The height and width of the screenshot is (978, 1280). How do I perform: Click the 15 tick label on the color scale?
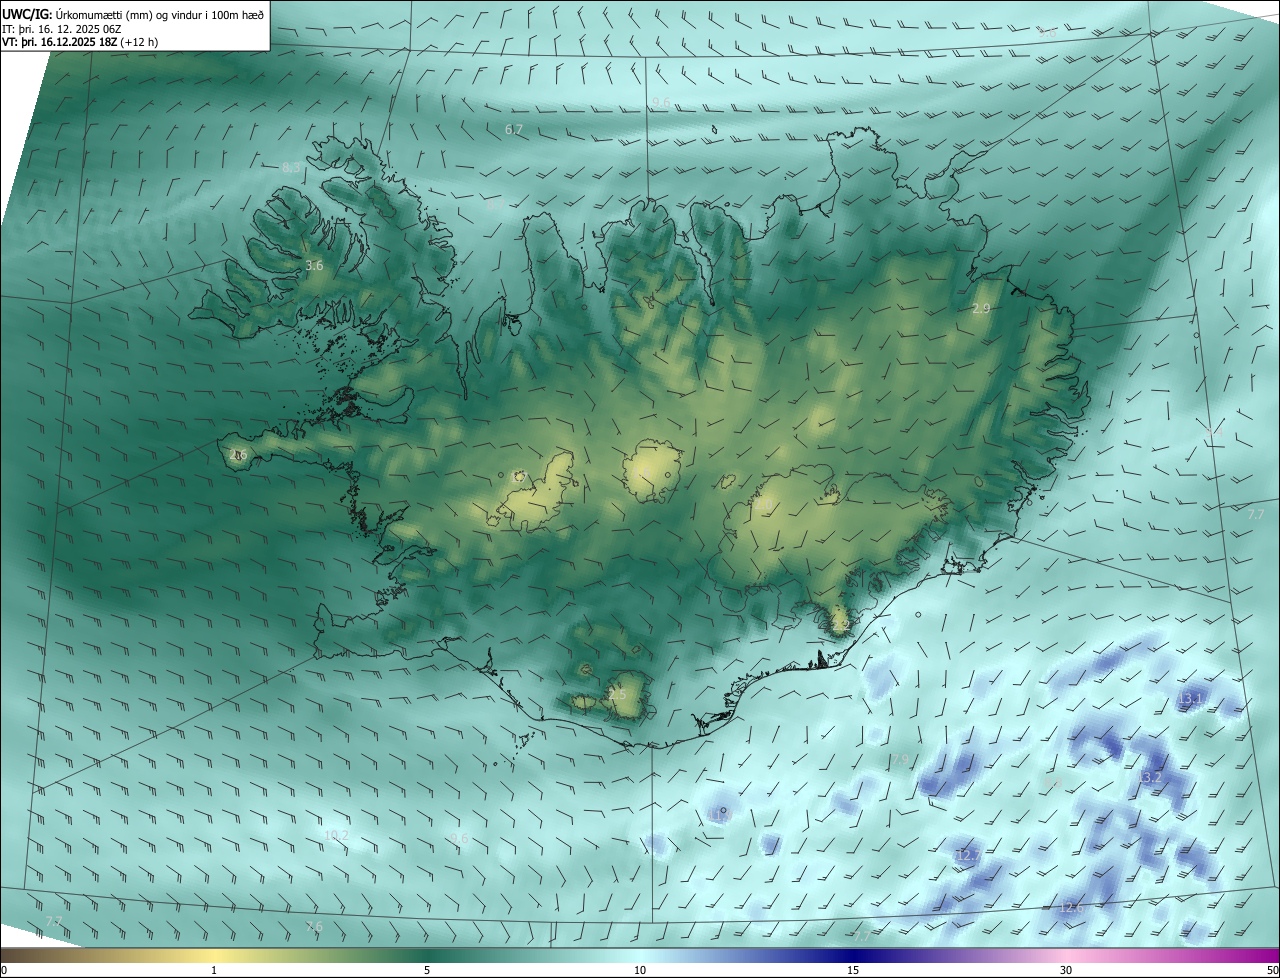pos(853,971)
